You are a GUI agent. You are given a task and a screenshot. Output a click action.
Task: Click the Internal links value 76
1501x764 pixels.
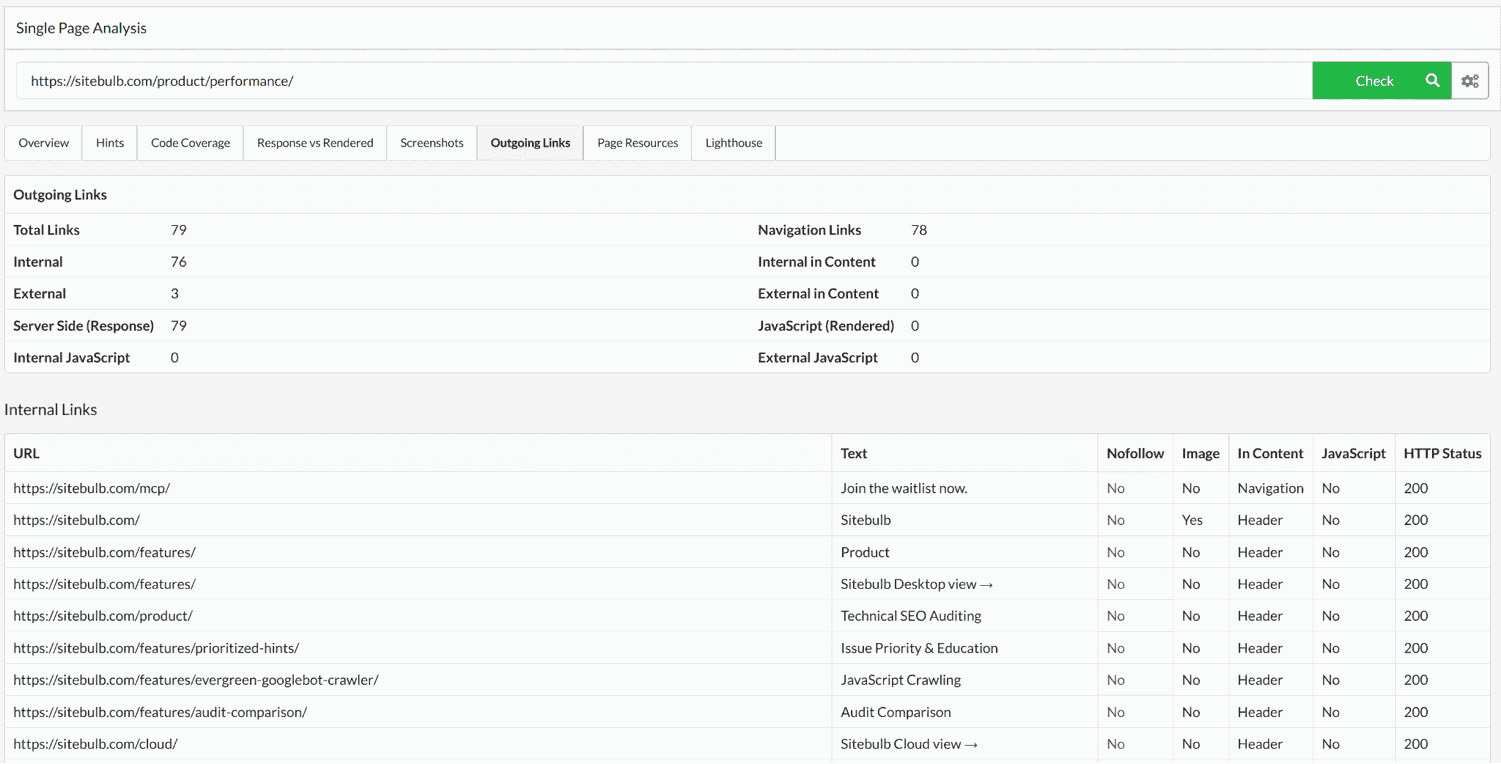click(x=179, y=262)
